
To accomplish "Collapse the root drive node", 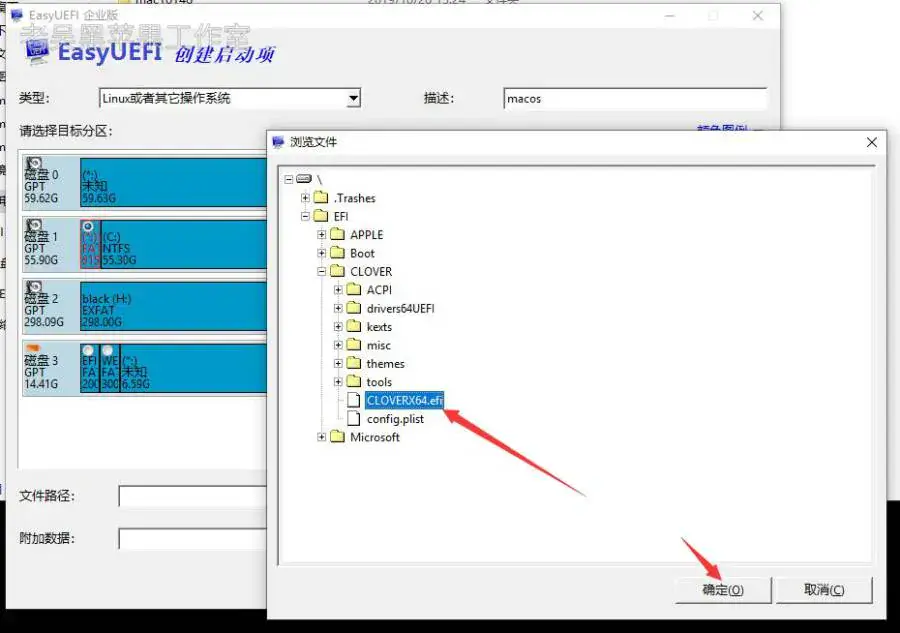I will click(x=289, y=180).
